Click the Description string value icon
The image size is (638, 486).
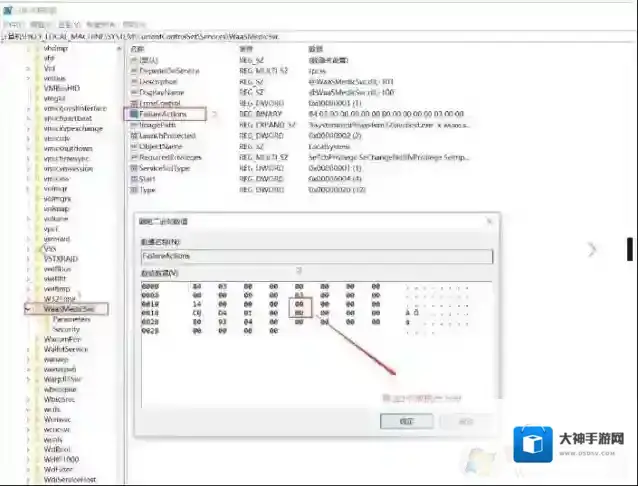click(134, 82)
